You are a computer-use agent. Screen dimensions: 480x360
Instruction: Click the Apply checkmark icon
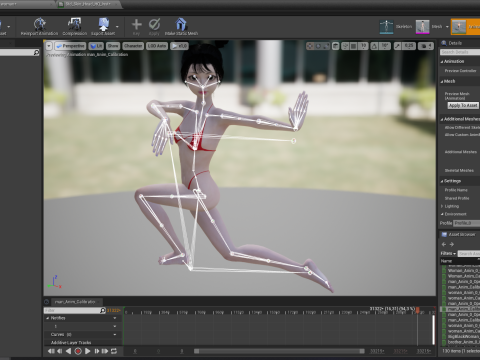click(154, 24)
